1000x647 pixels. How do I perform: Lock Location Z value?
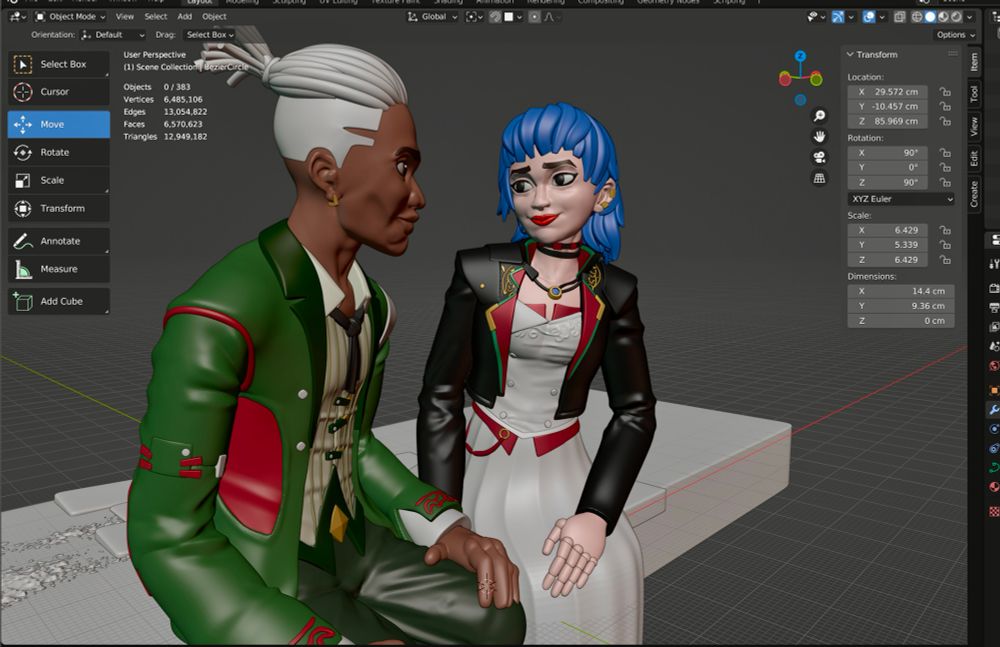[945, 121]
